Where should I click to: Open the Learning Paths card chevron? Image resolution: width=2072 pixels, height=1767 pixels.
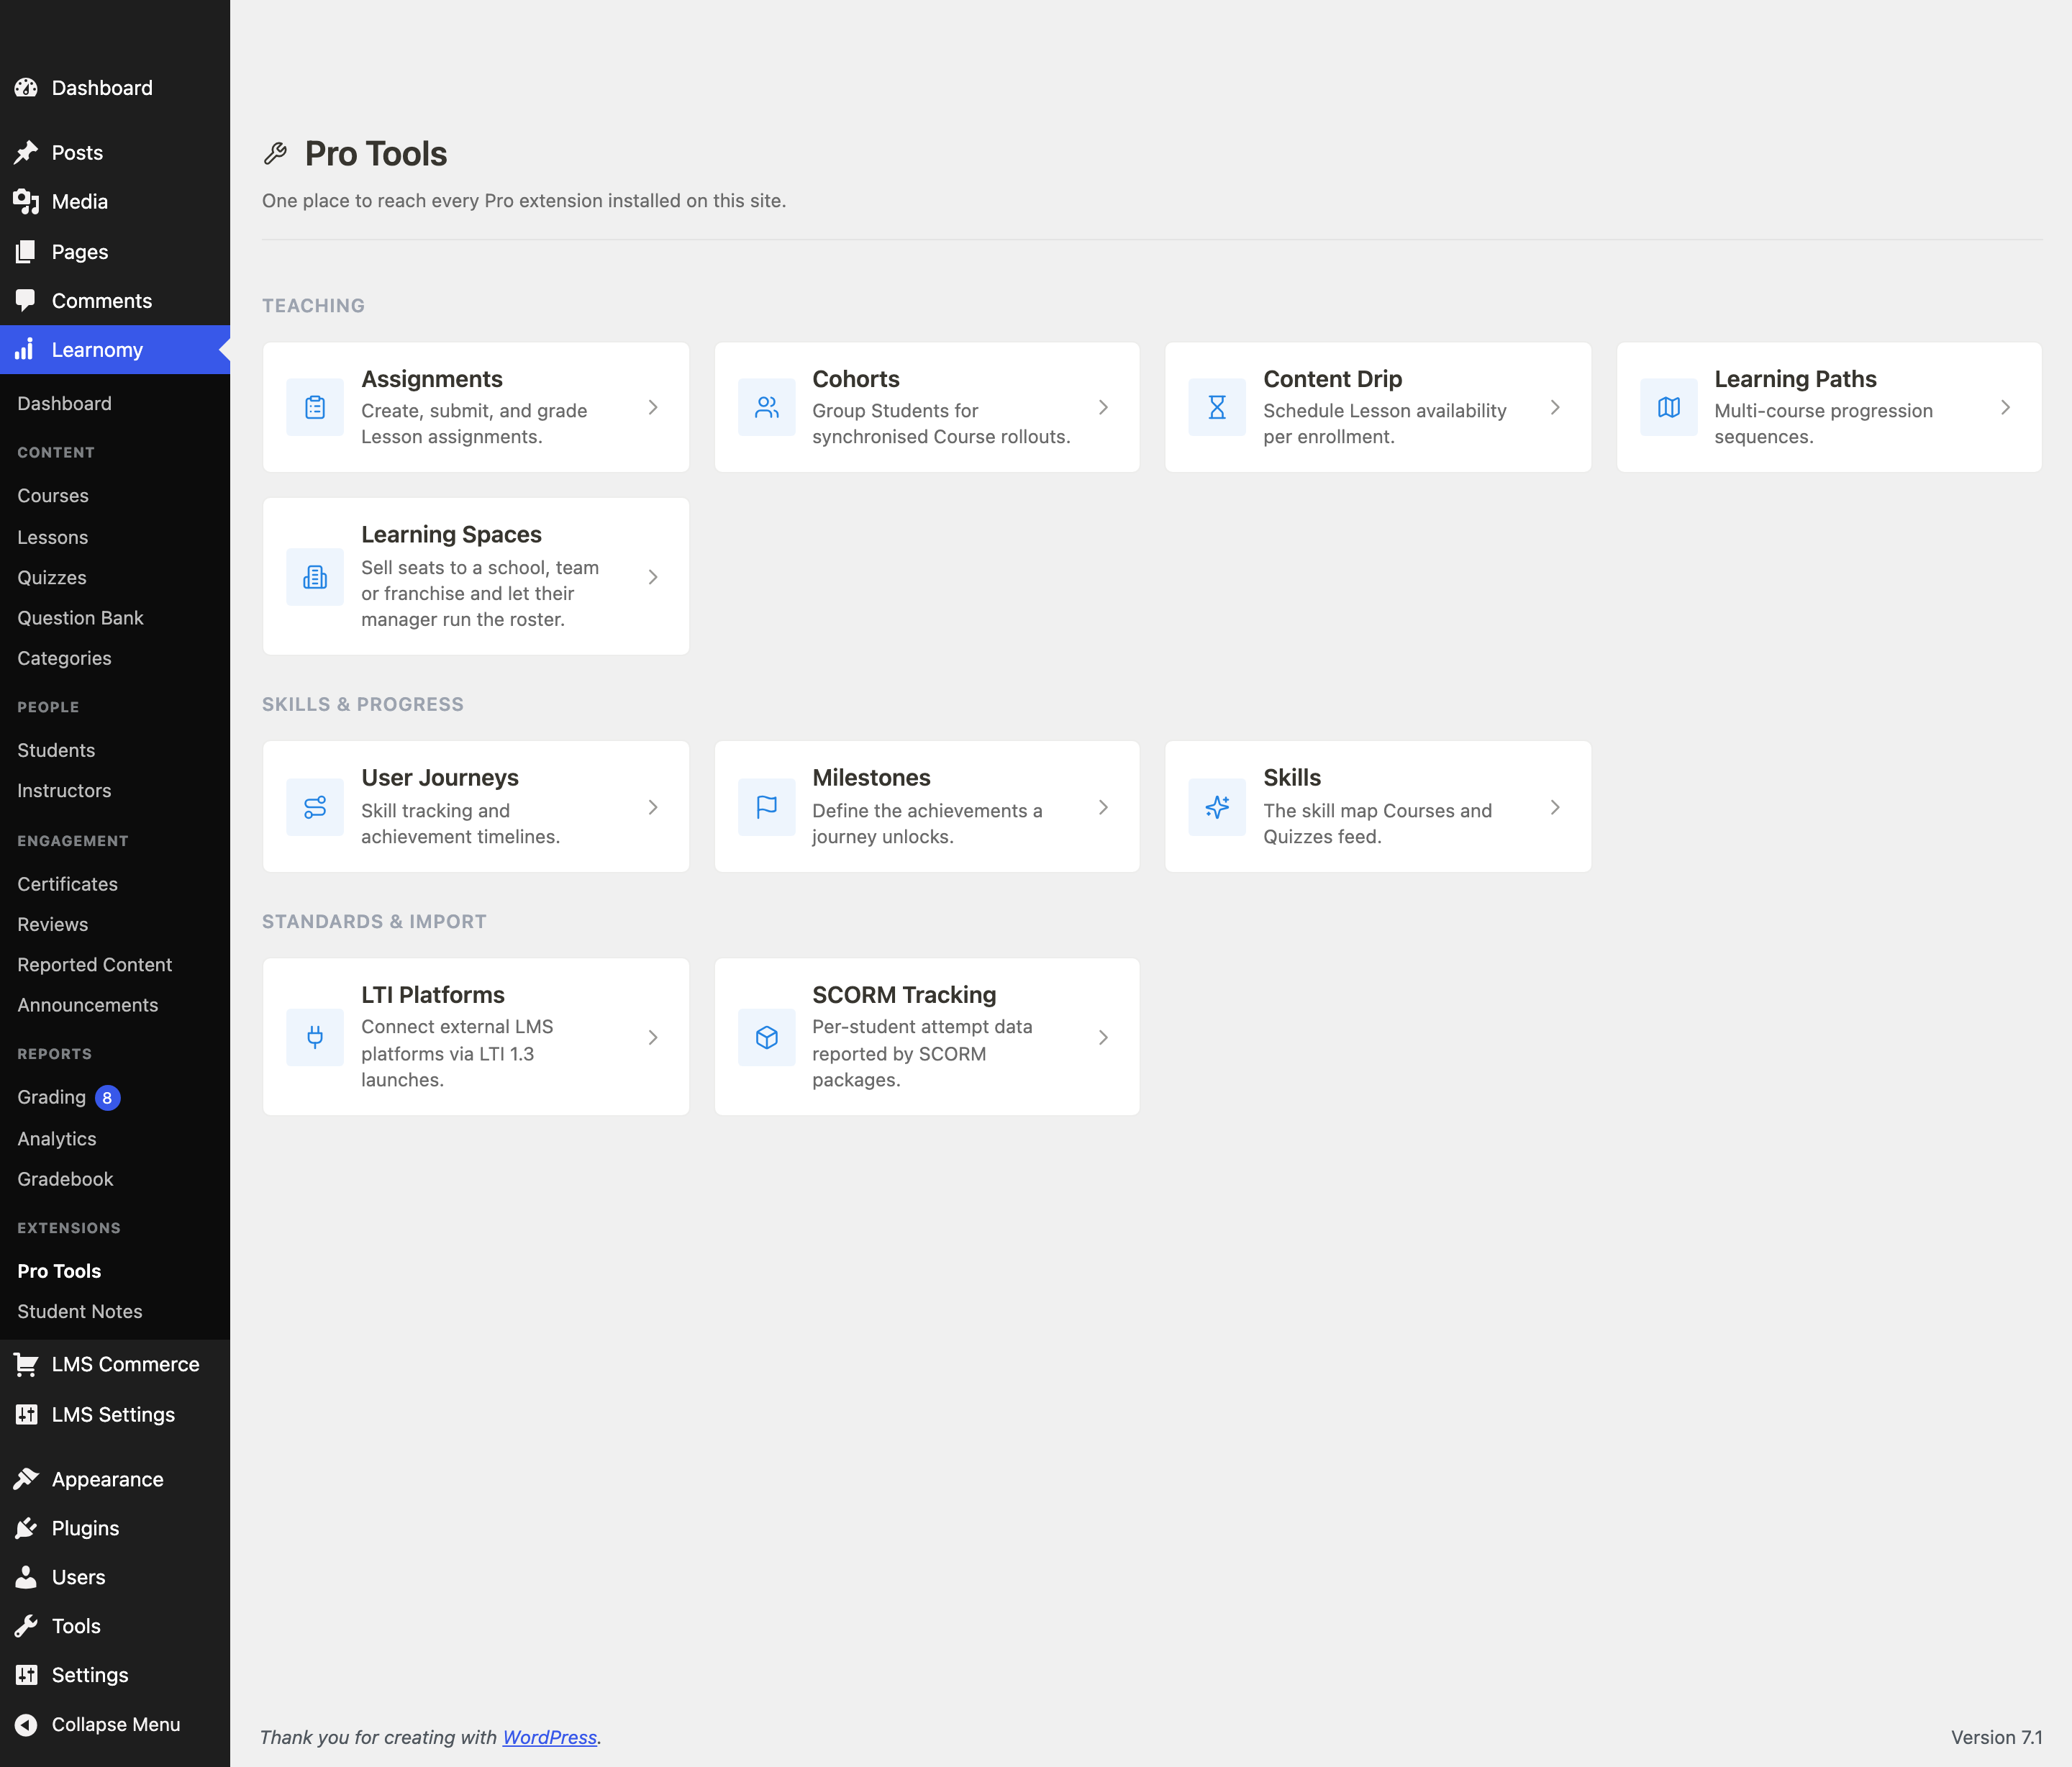coord(2005,407)
